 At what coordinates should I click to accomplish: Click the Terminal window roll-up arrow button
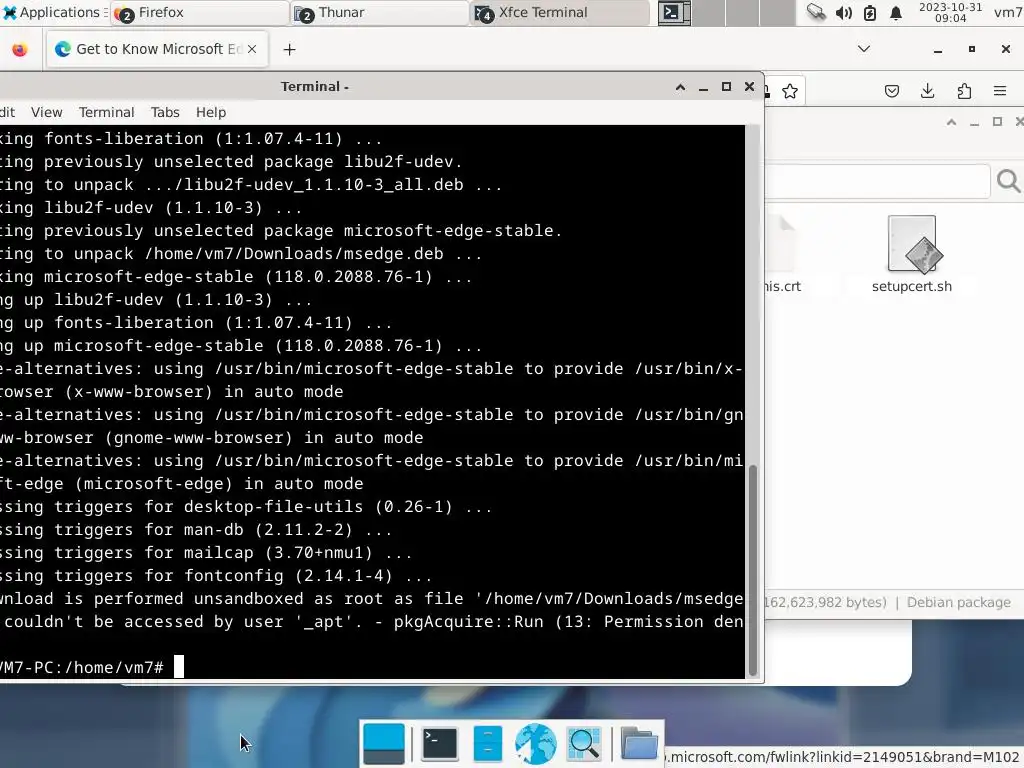680,87
